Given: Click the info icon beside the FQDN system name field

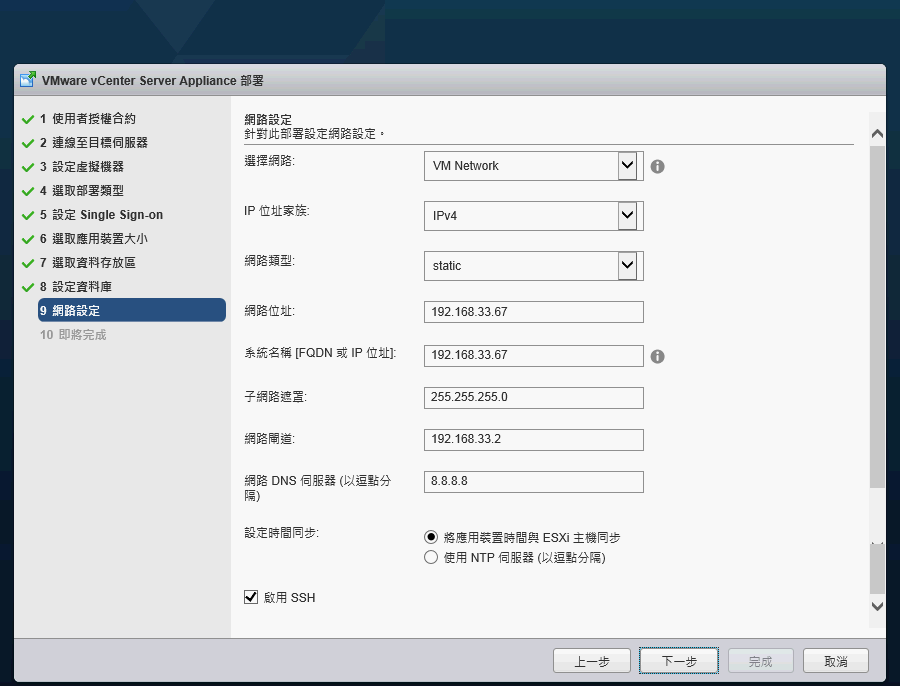Looking at the screenshot, I should tap(657, 356).
